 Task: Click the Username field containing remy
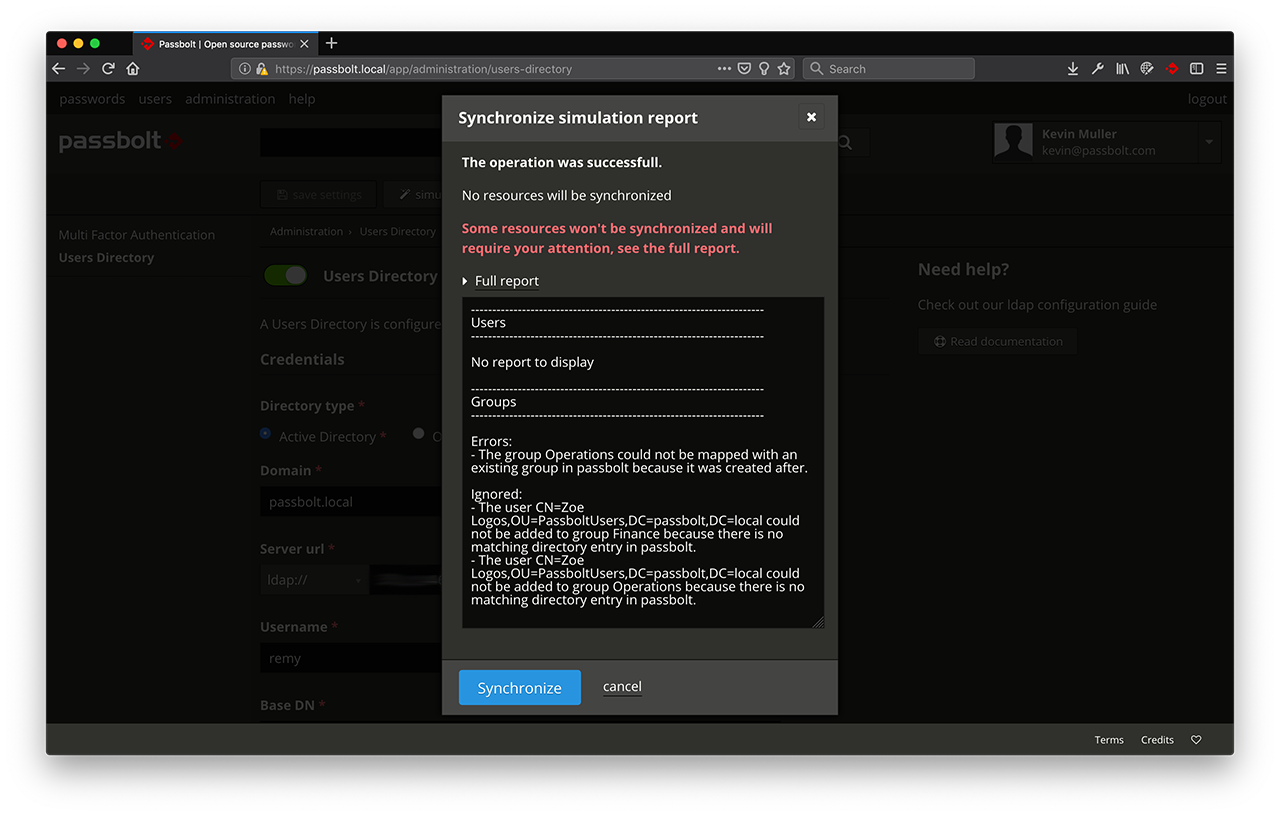tap(350, 658)
